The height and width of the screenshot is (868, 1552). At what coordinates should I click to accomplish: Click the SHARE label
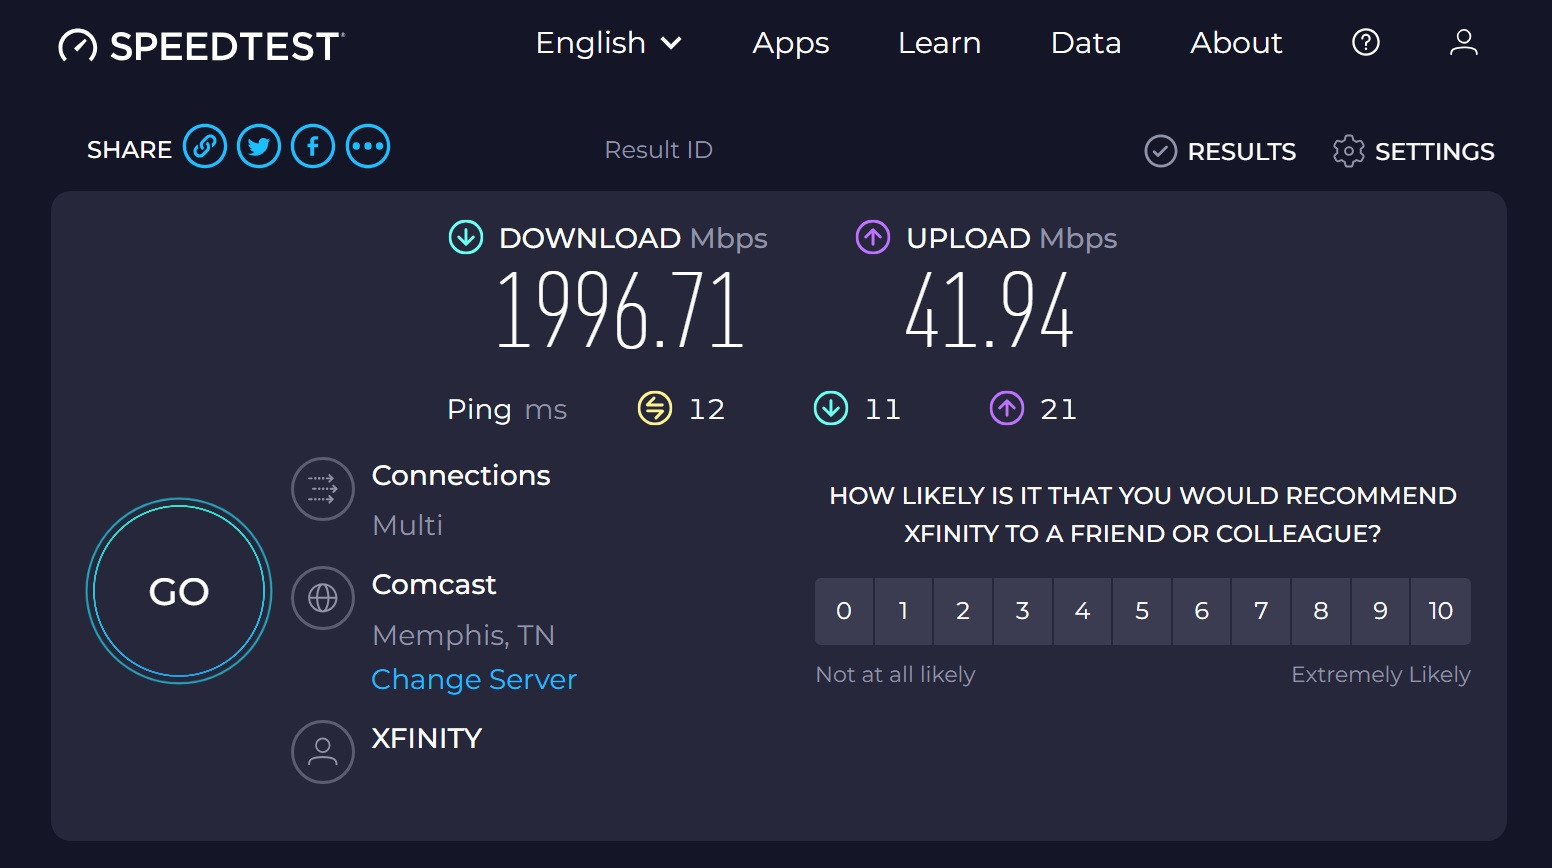point(129,150)
